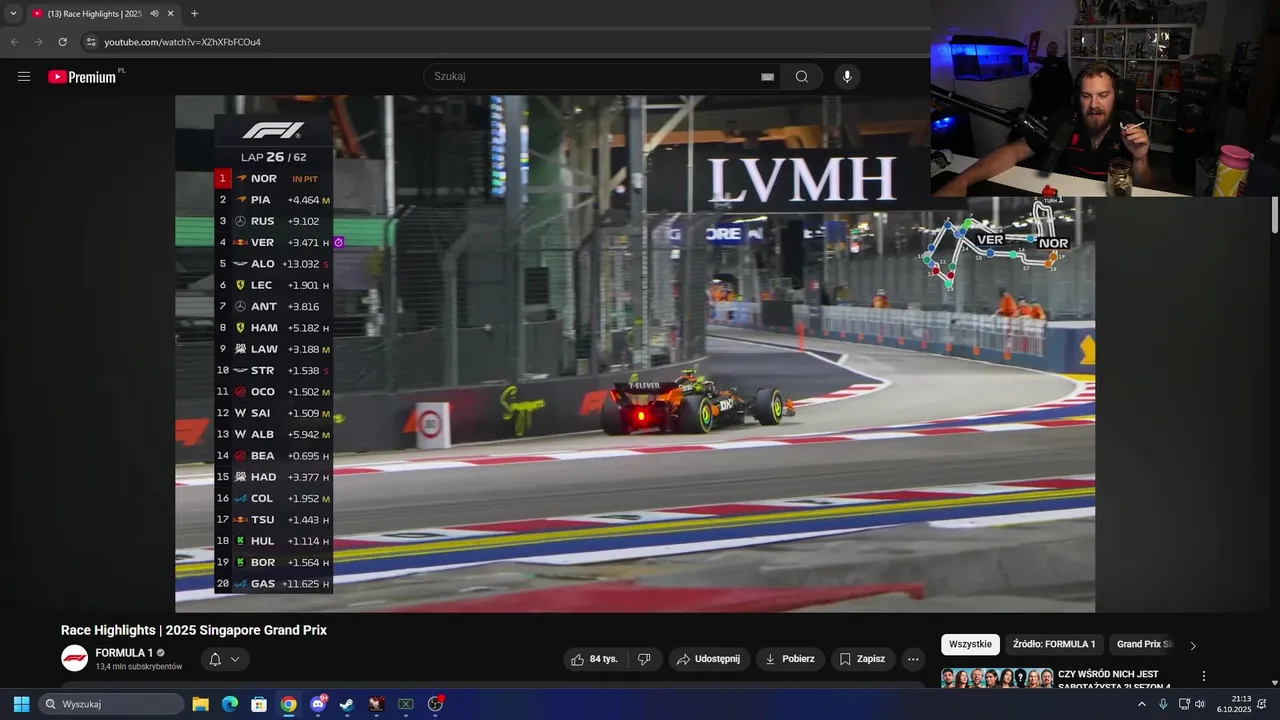1280x720 pixels.
Task: Dislike the video thumbs-down icon
Action: pyautogui.click(x=644, y=659)
